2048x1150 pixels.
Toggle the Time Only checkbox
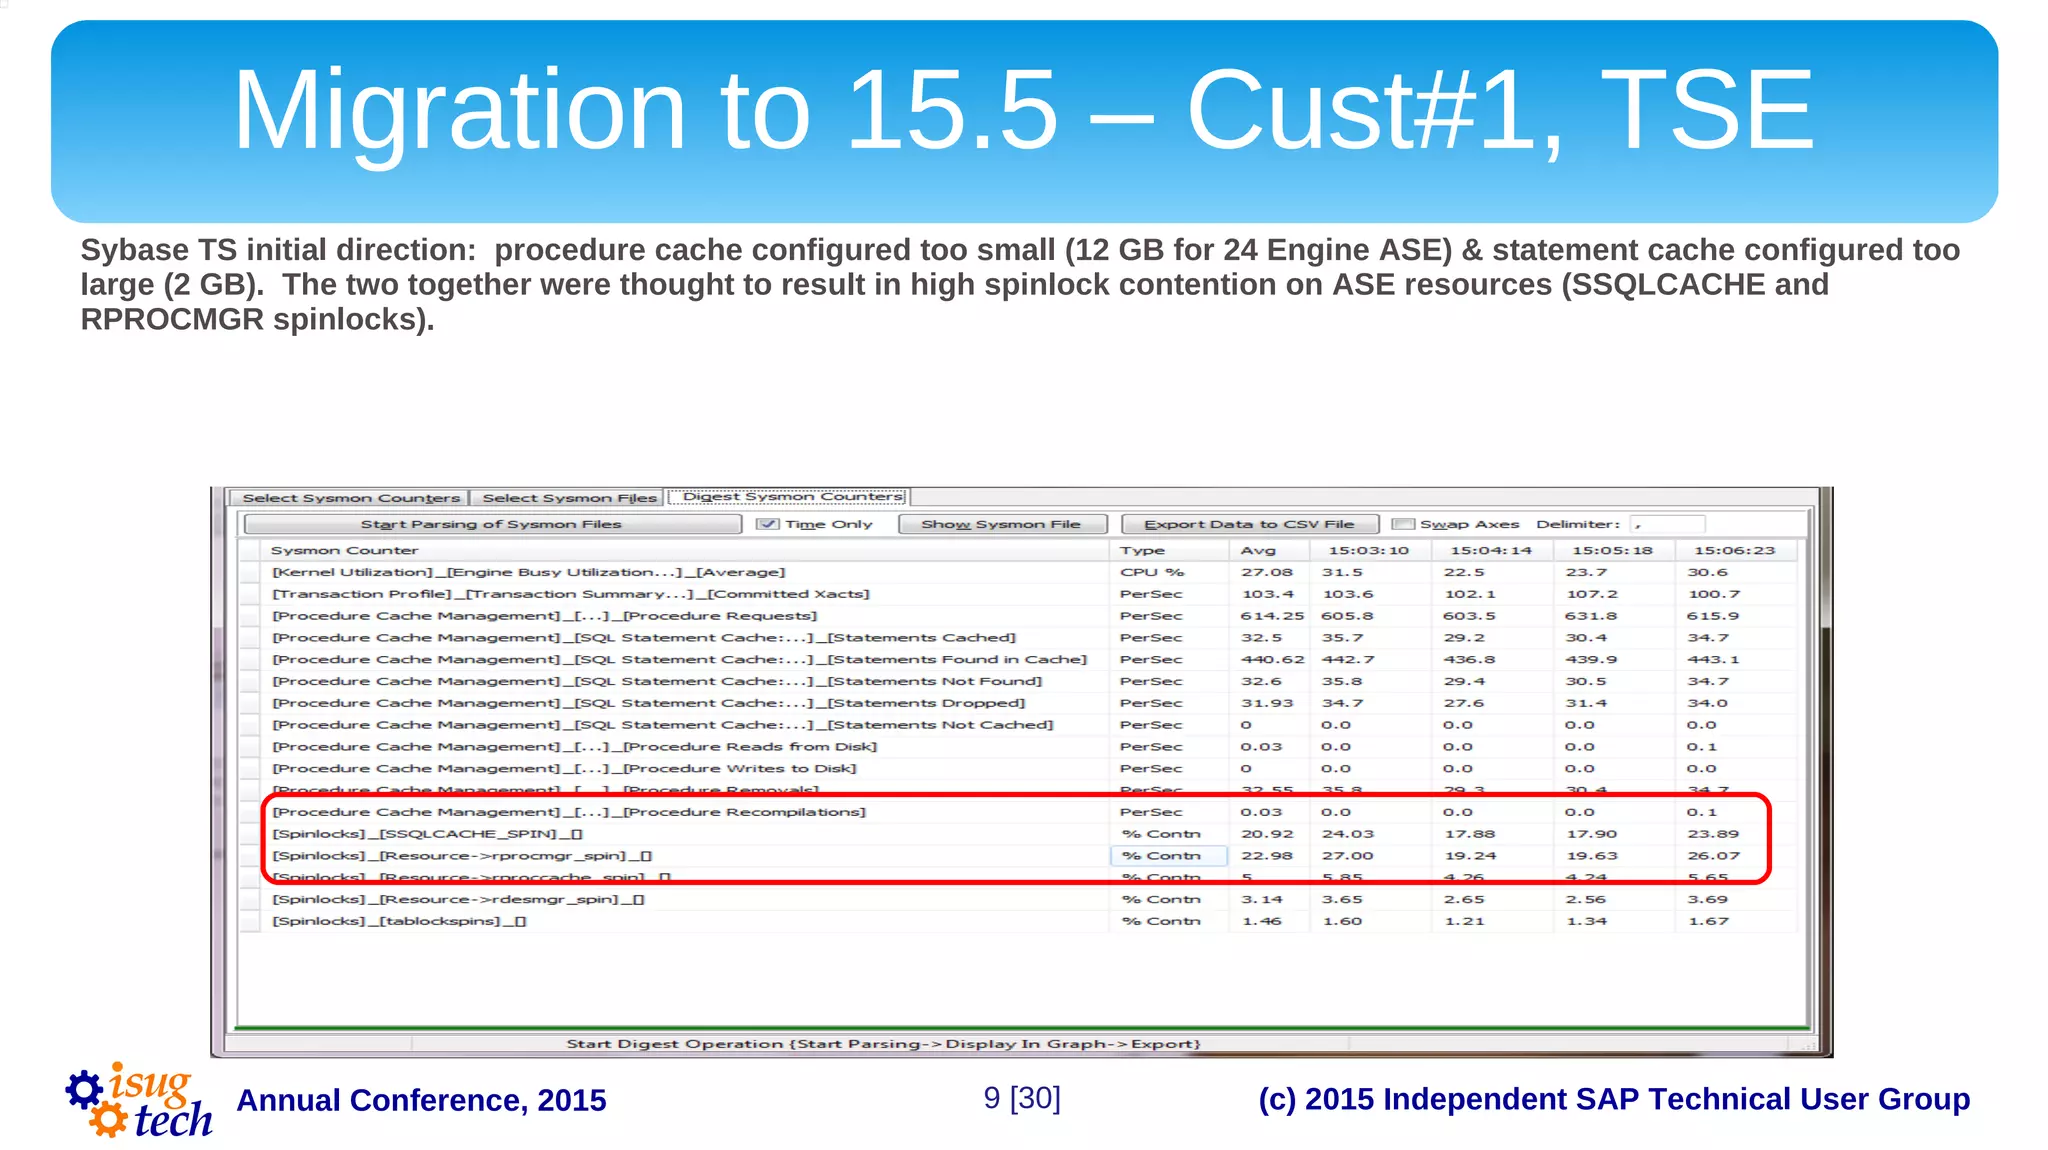pos(768,524)
